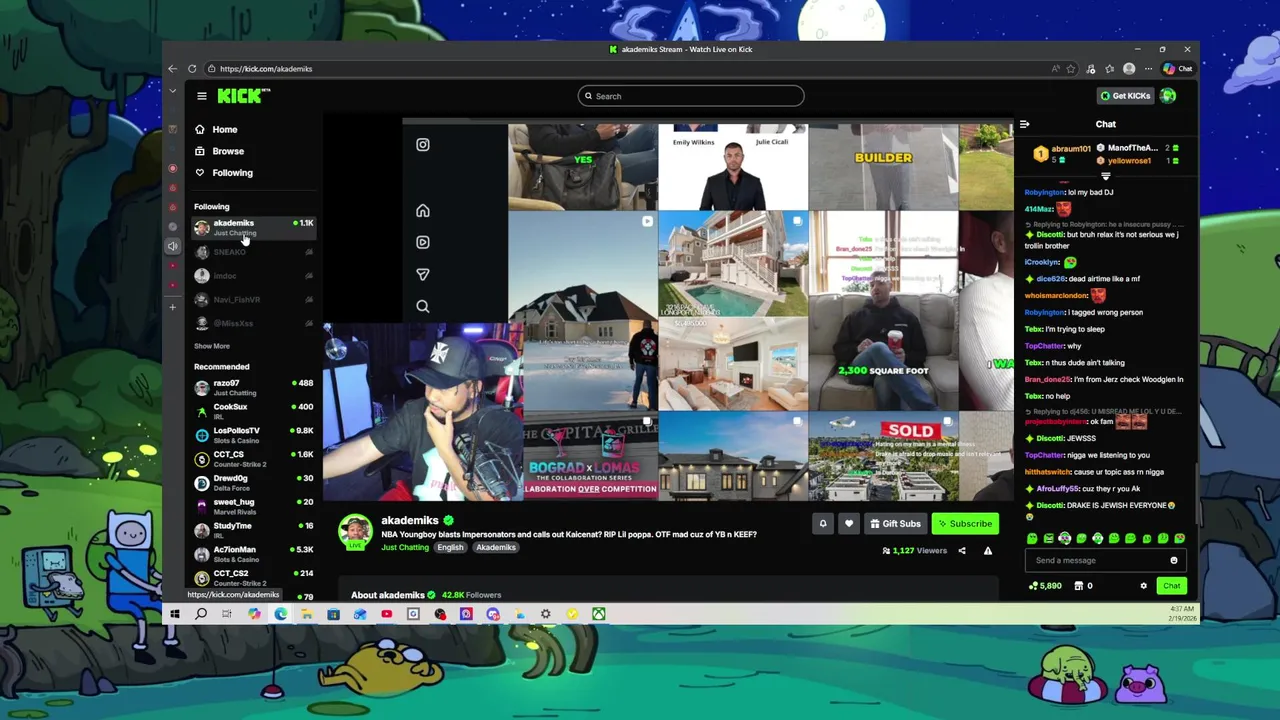This screenshot has width=1280, height=720.
Task: Open recommended channel LosPollosTV
Action: (x=254, y=435)
